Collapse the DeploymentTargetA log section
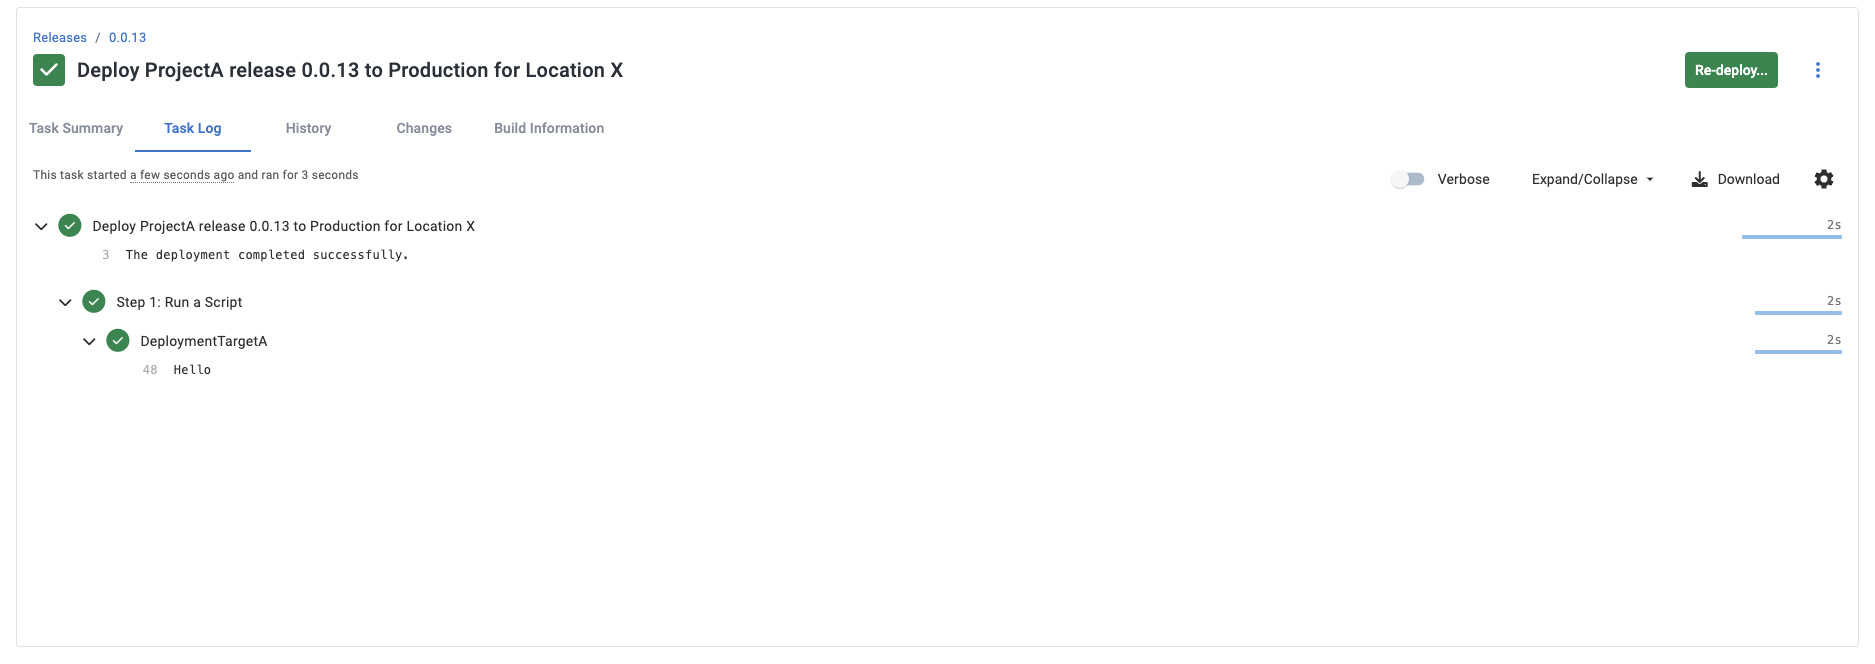1875x664 pixels. coord(89,341)
